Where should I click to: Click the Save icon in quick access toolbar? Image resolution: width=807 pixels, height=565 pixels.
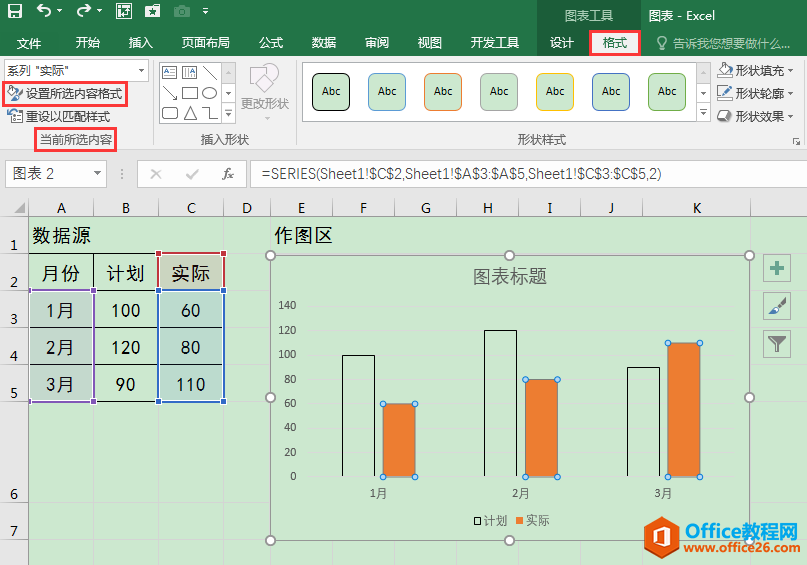(15, 11)
